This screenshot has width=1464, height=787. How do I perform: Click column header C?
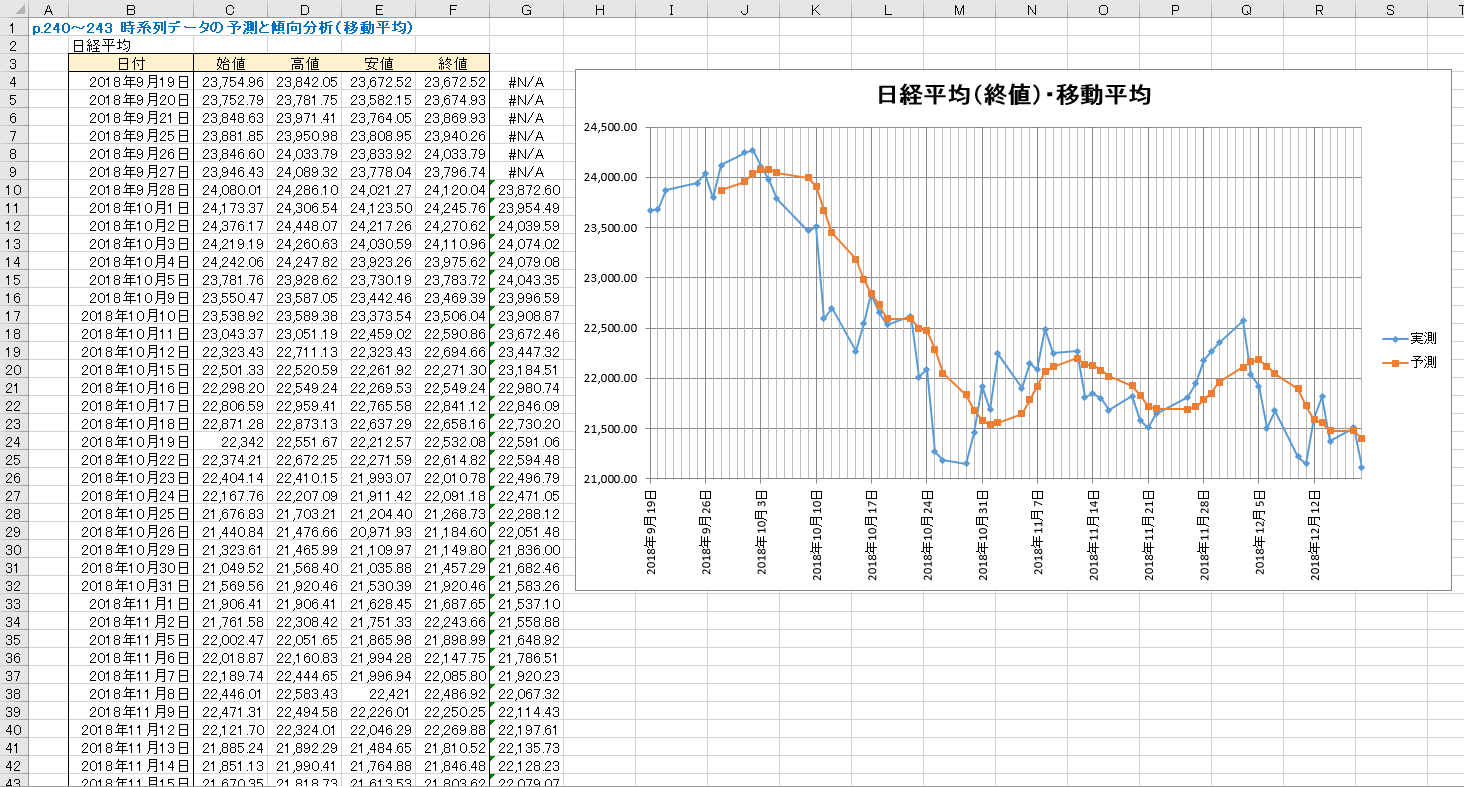230,9
